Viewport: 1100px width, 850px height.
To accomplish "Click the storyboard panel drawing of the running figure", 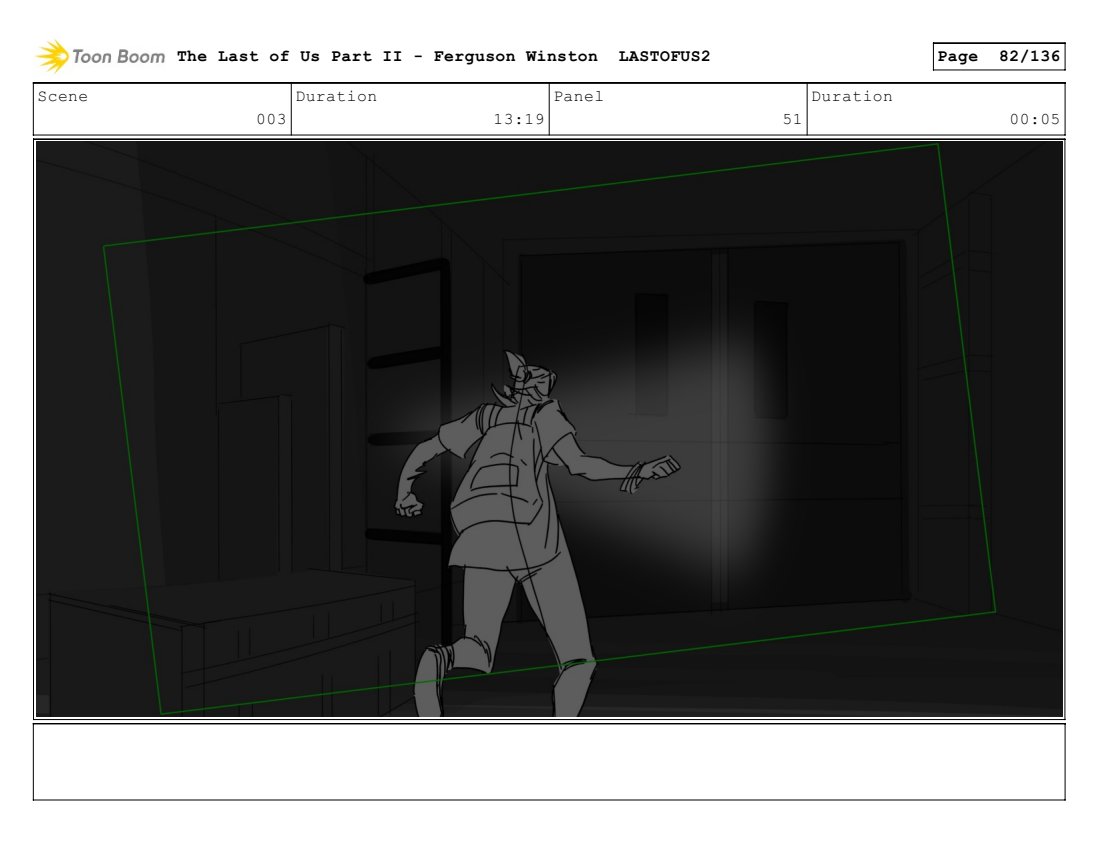I will [549, 429].
